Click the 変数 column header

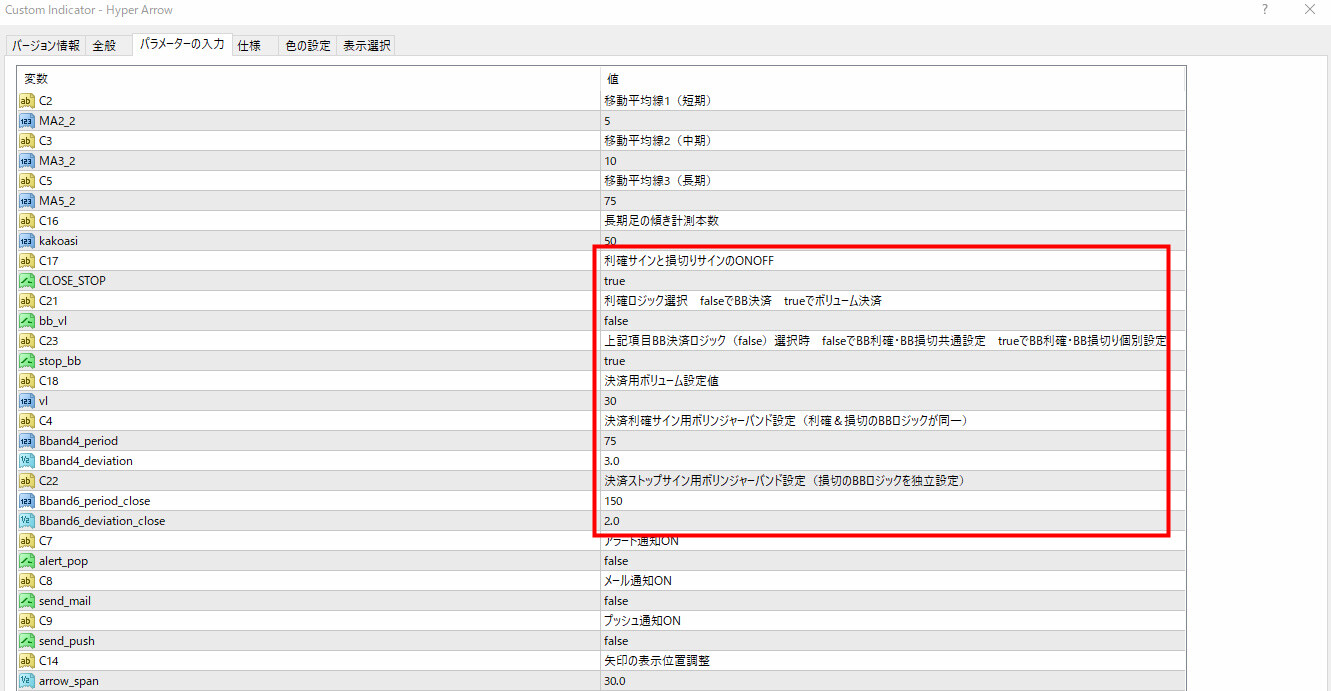[x=308, y=78]
